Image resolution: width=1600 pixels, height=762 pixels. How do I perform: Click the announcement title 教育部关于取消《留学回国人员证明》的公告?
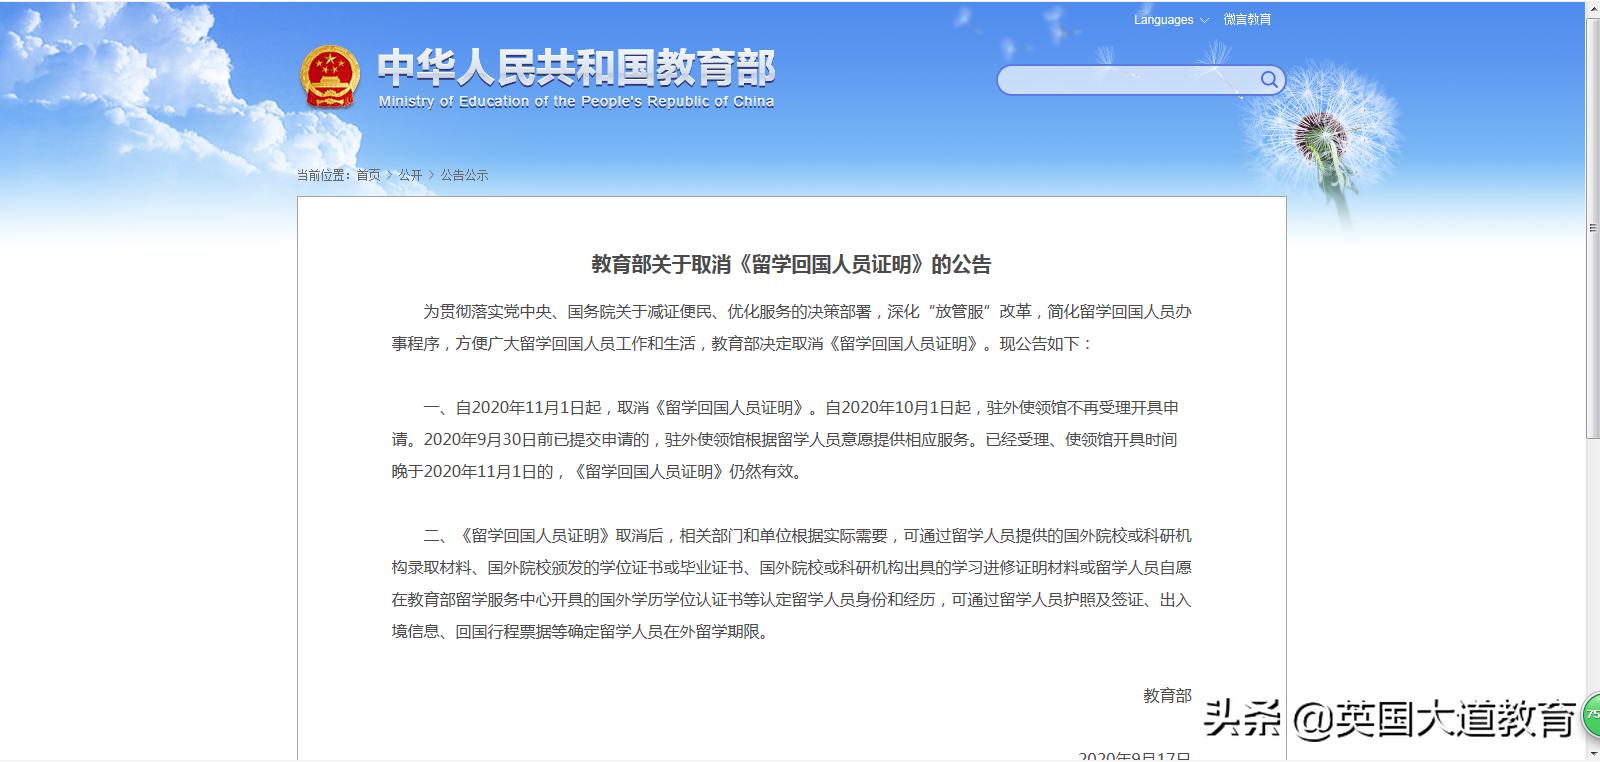pos(791,265)
